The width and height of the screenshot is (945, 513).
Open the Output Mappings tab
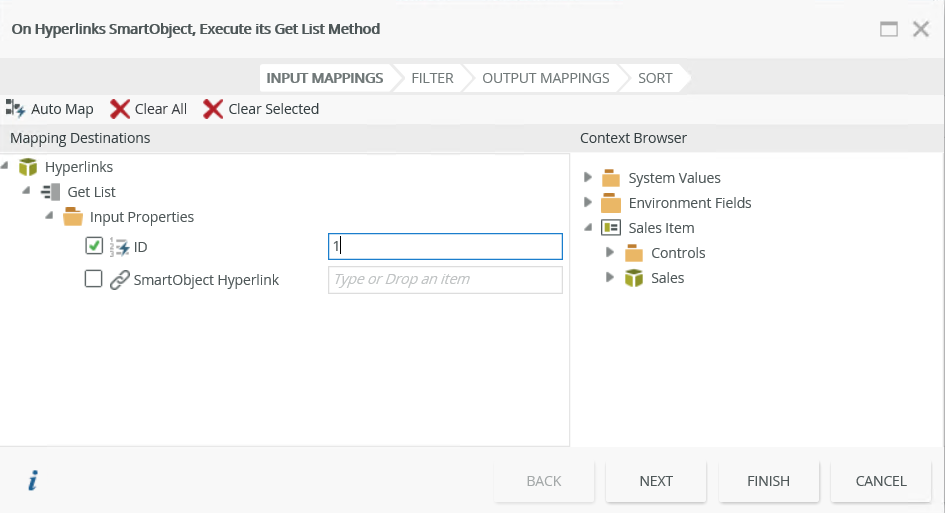click(x=545, y=78)
